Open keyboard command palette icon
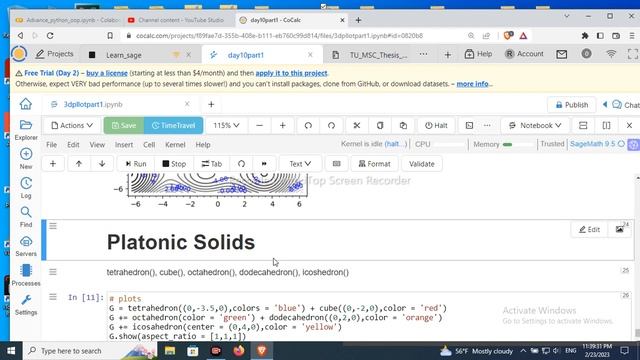 (x=336, y=164)
